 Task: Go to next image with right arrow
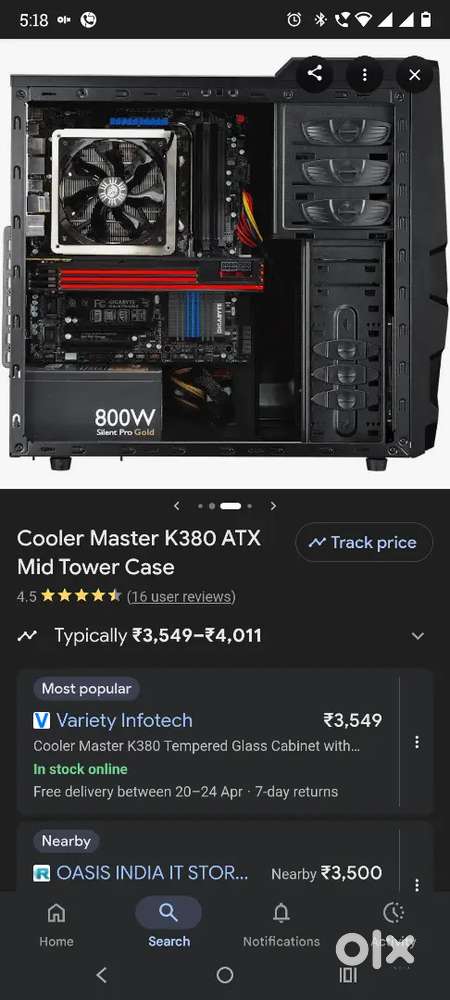click(273, 506)
